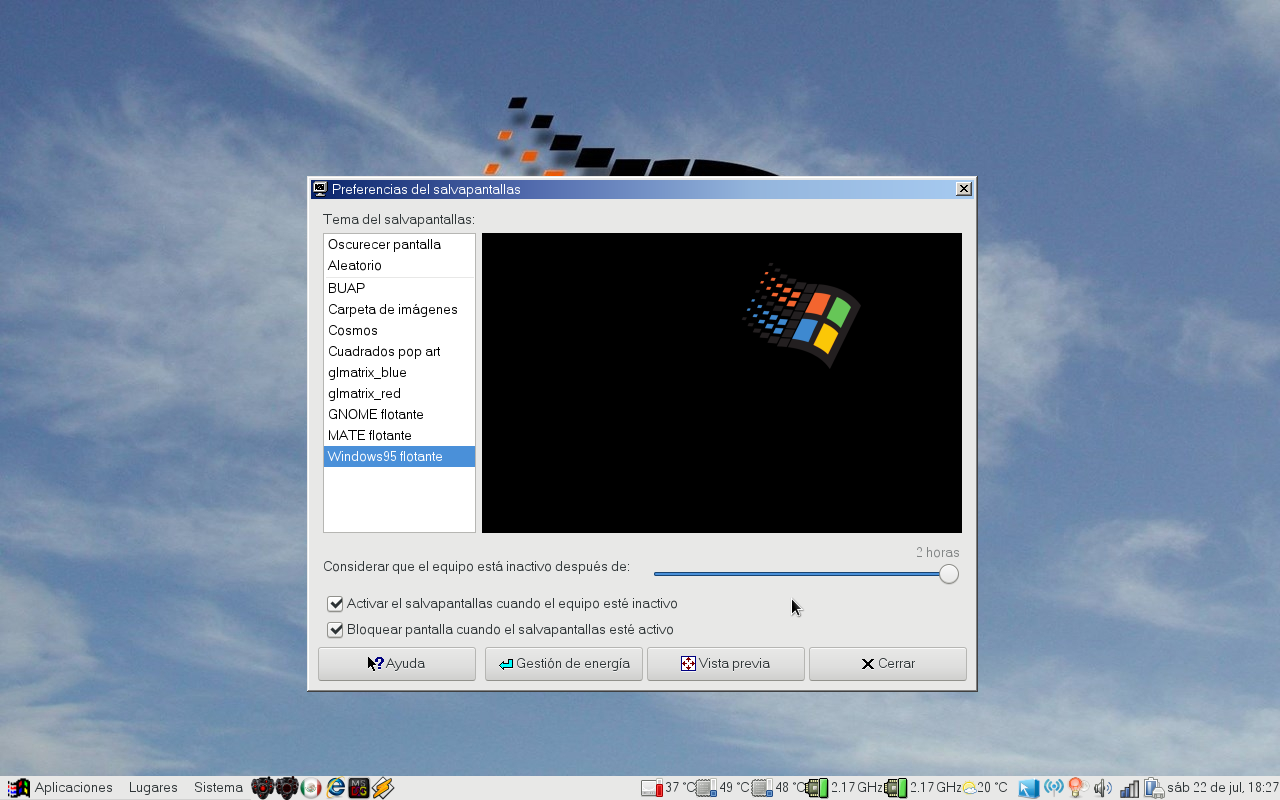The image size is (1280, 800).
Task: Click the 48 °C temperature sensor applet
Action: pyautogui.click(x=778, y=788)
